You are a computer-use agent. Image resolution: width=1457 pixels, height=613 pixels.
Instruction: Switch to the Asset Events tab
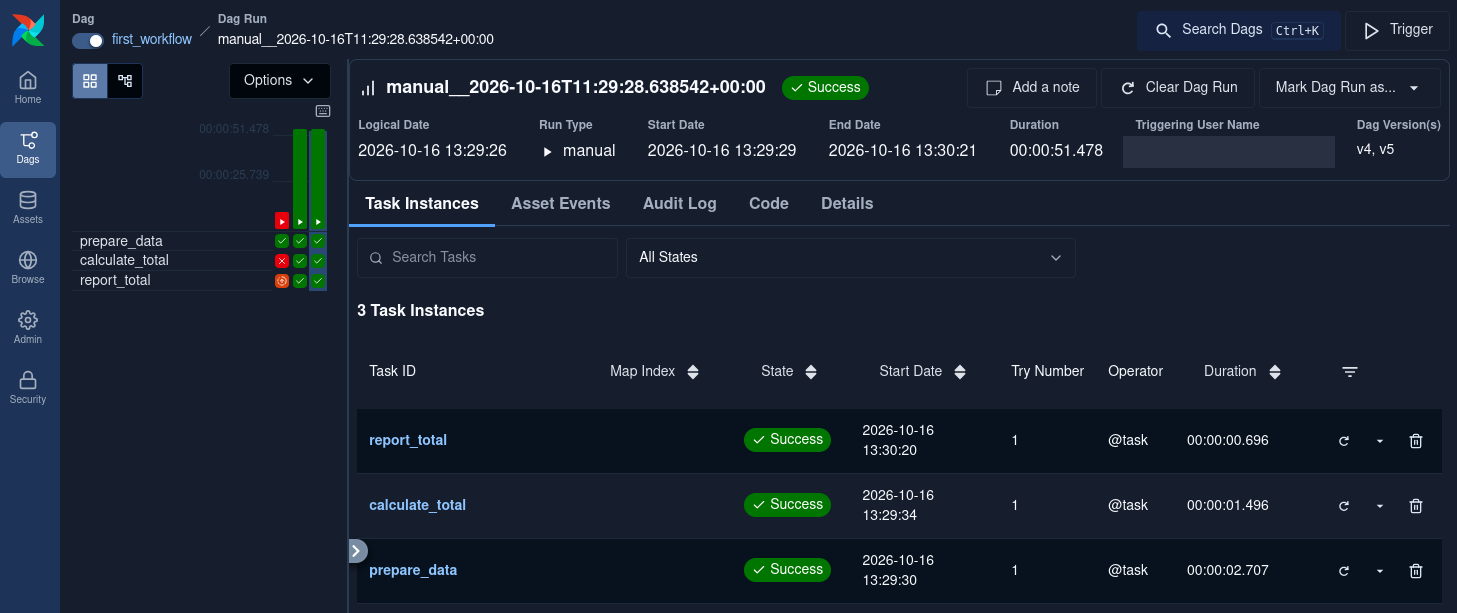tap(561, 204)
